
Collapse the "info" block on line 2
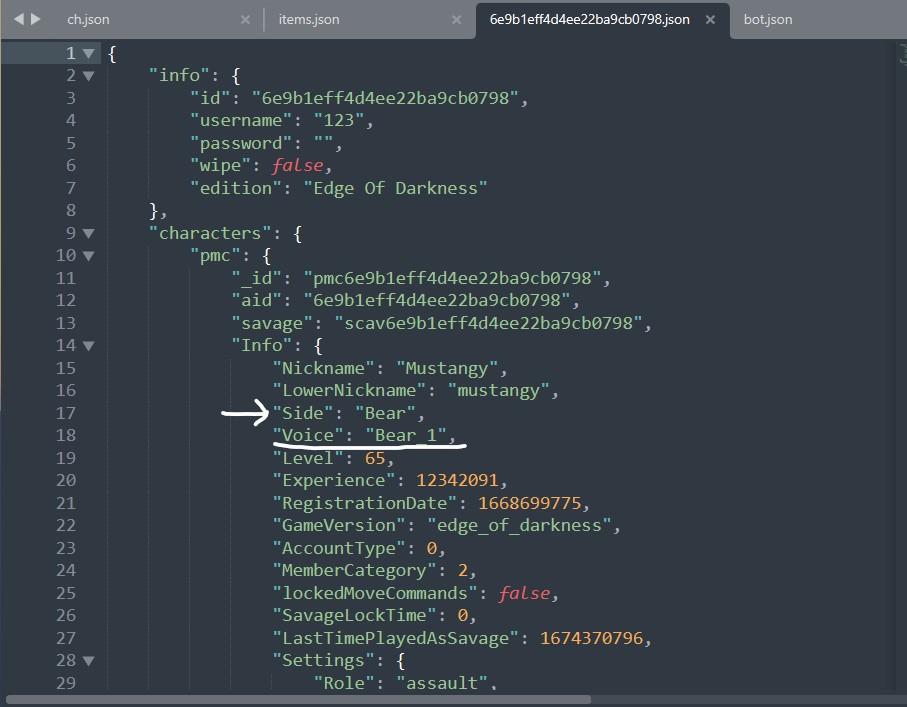click(89, 76)
